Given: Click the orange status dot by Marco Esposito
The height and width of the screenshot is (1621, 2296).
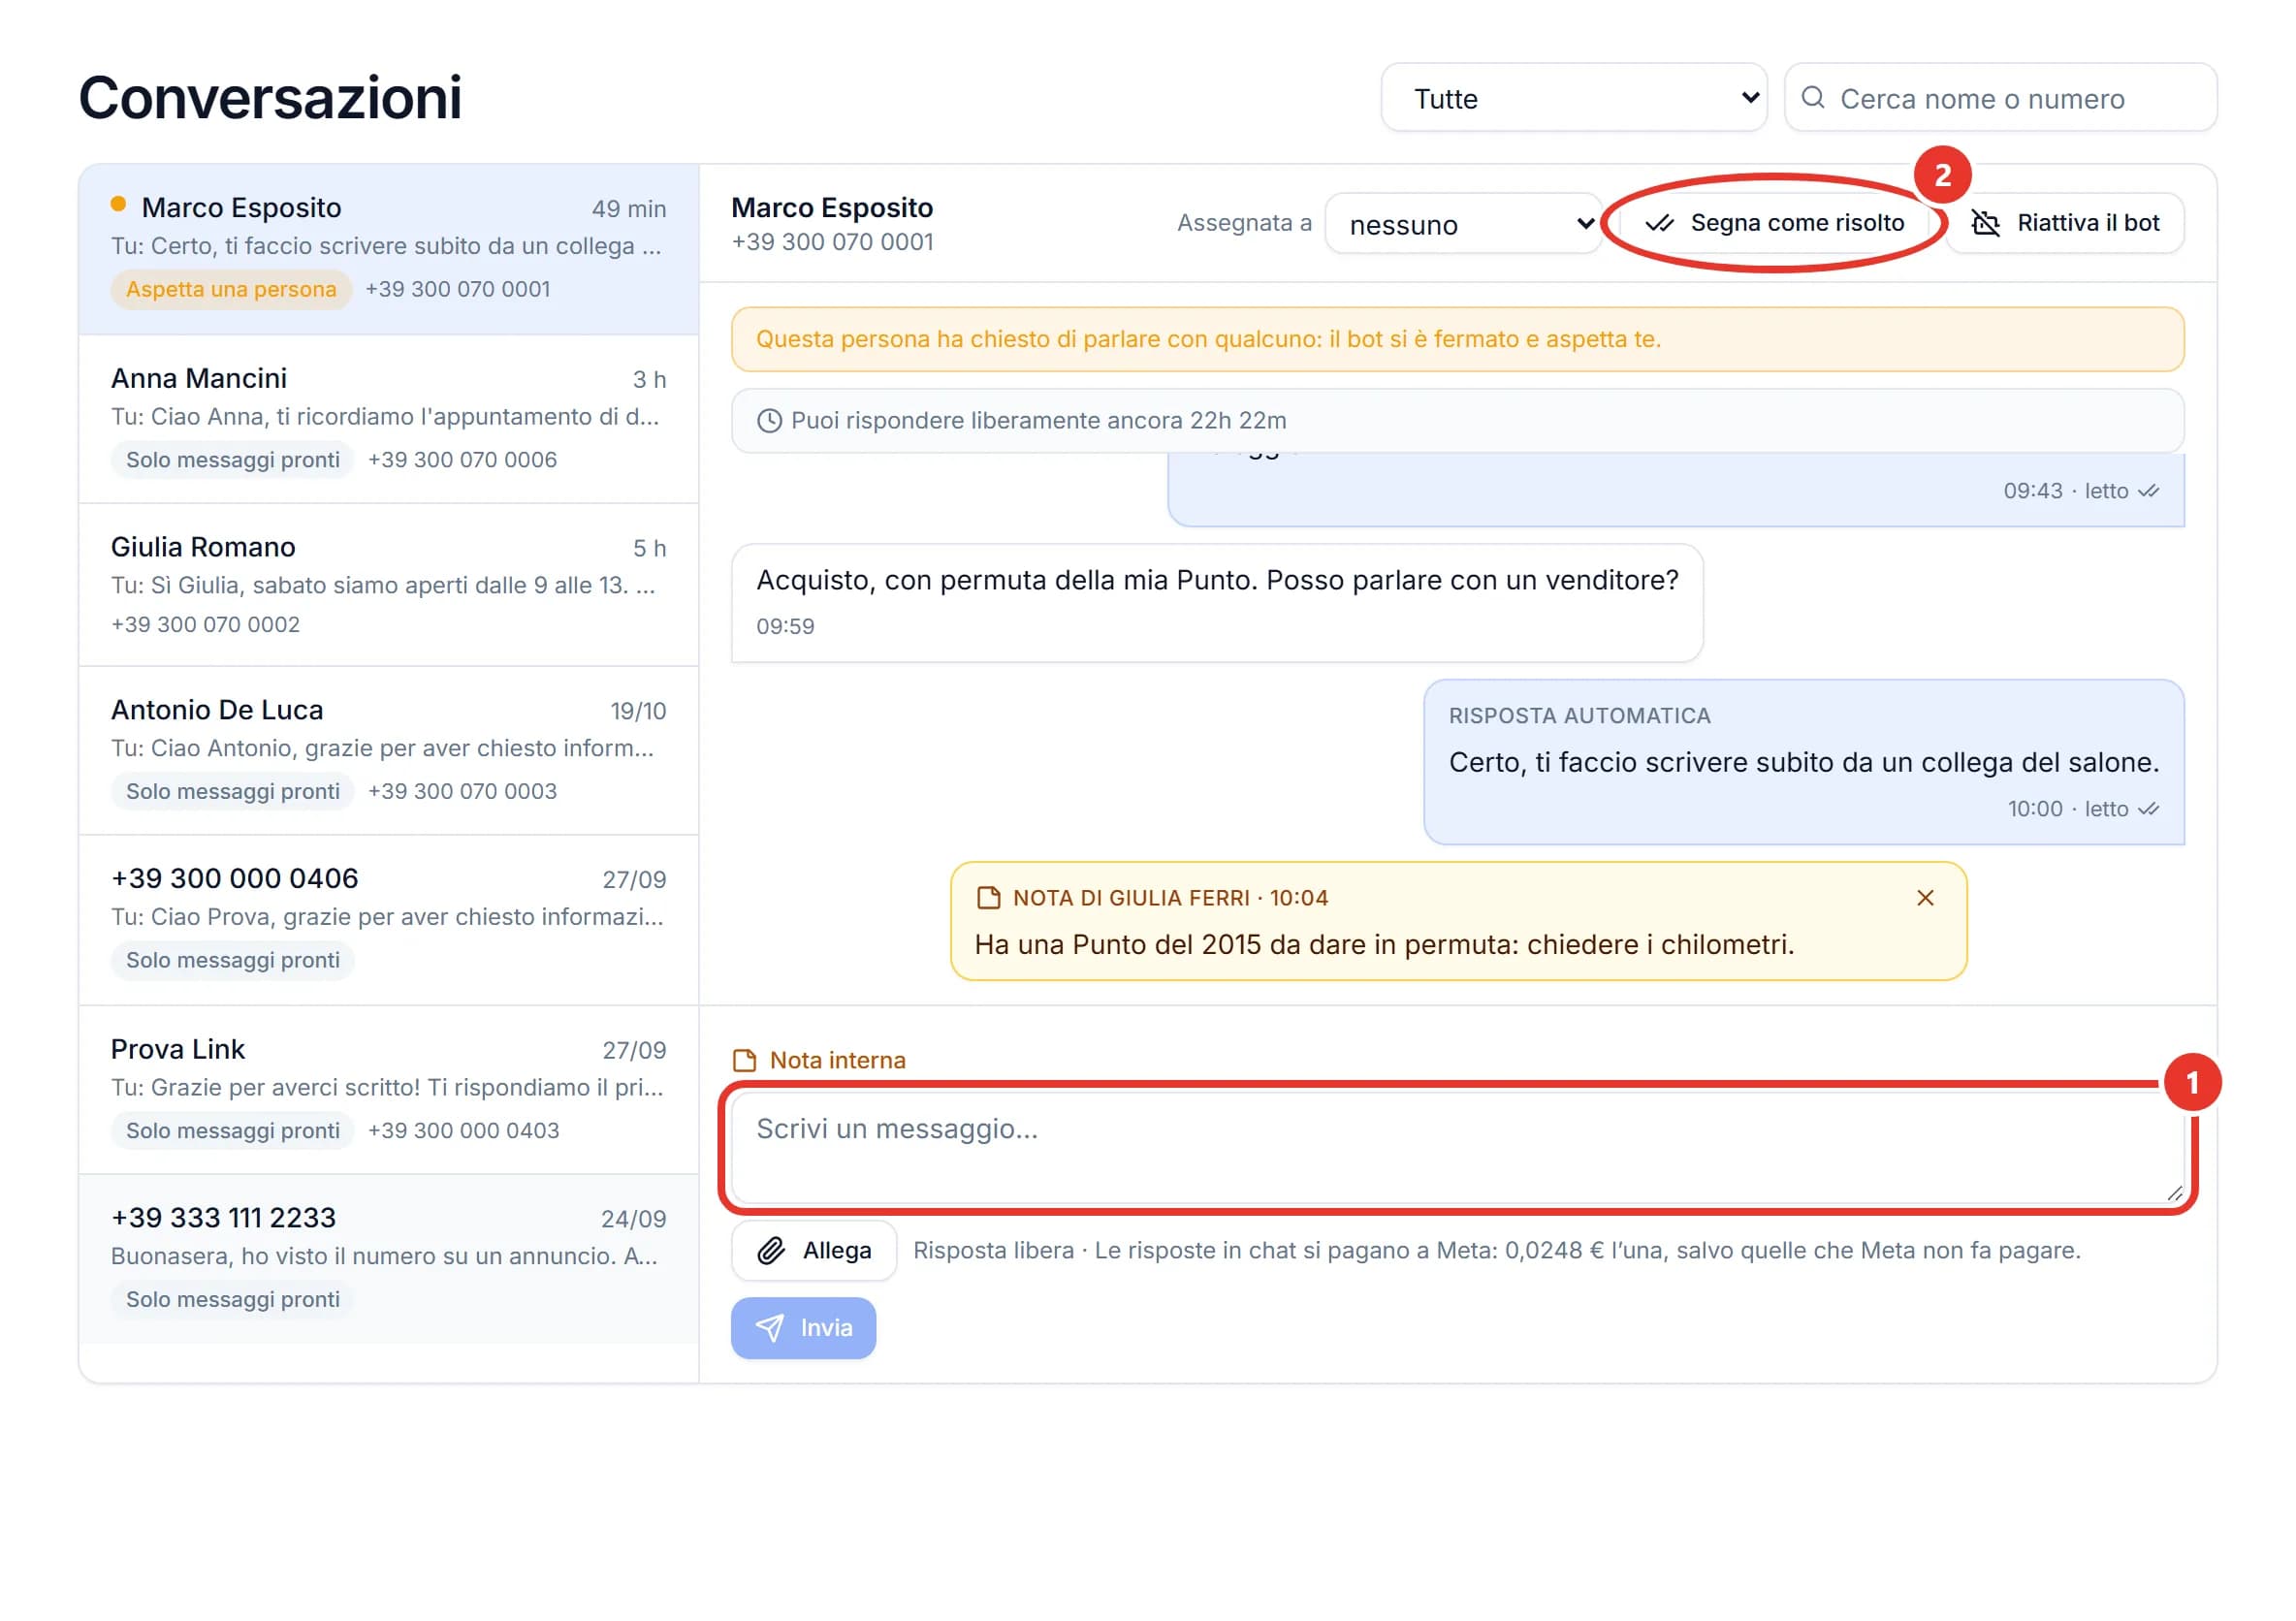Looking at the screenshot, I should 118,204.
